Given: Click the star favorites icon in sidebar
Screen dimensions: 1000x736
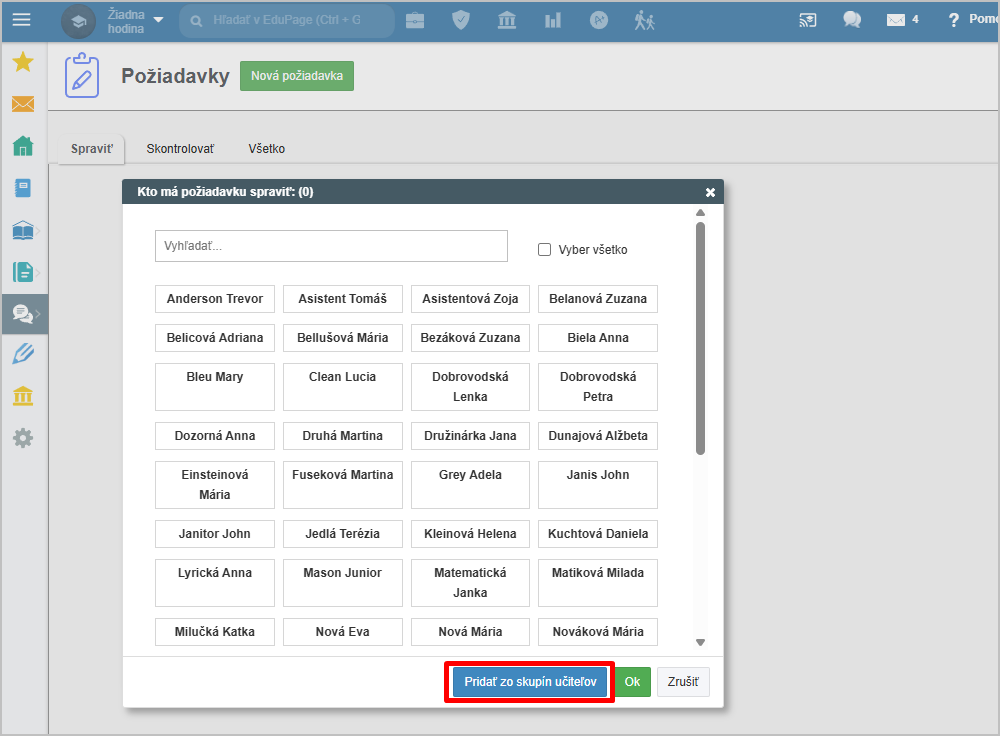Looking at the screenshot, I should (x=22, y=62).
